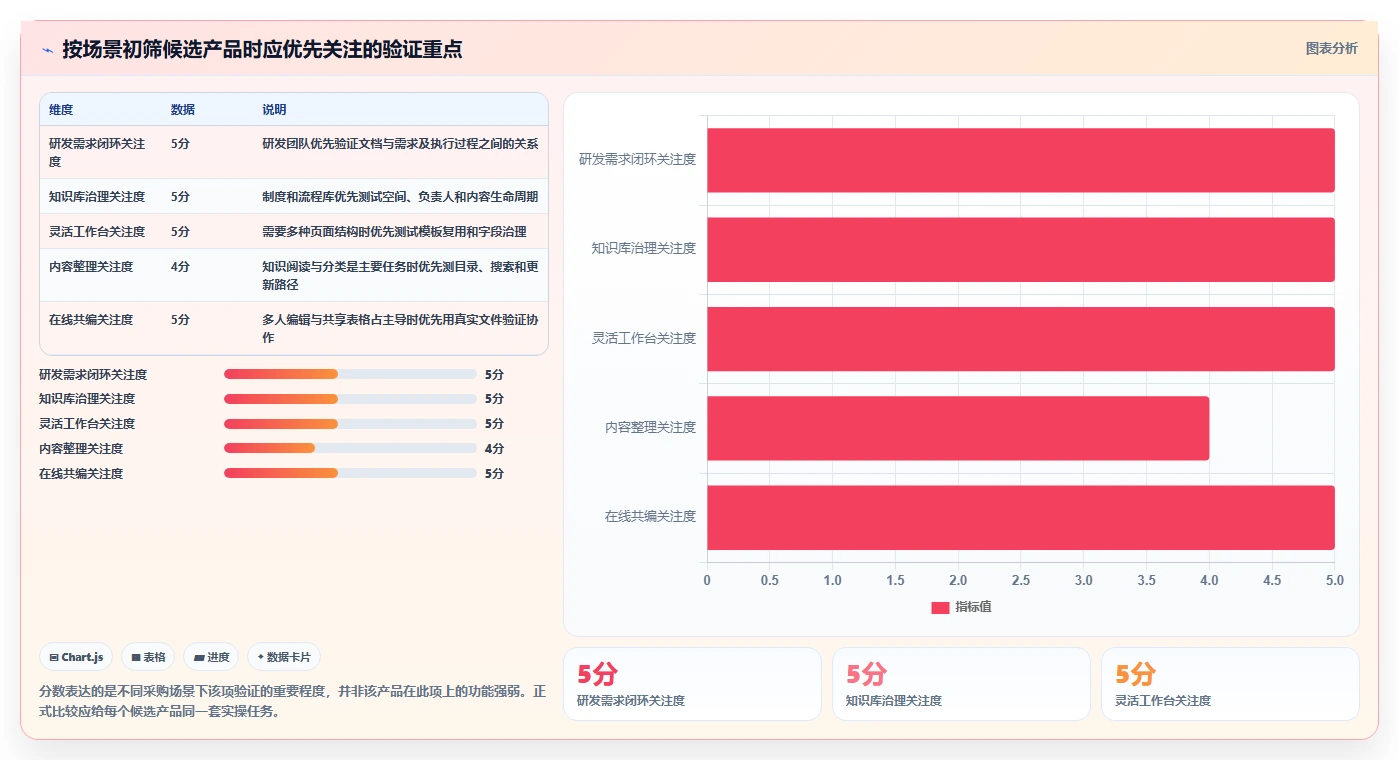Screen dimensions: 1399x760
Task: Click the footnote paragraph starting 分数表达的是
Action: point(293,701)
